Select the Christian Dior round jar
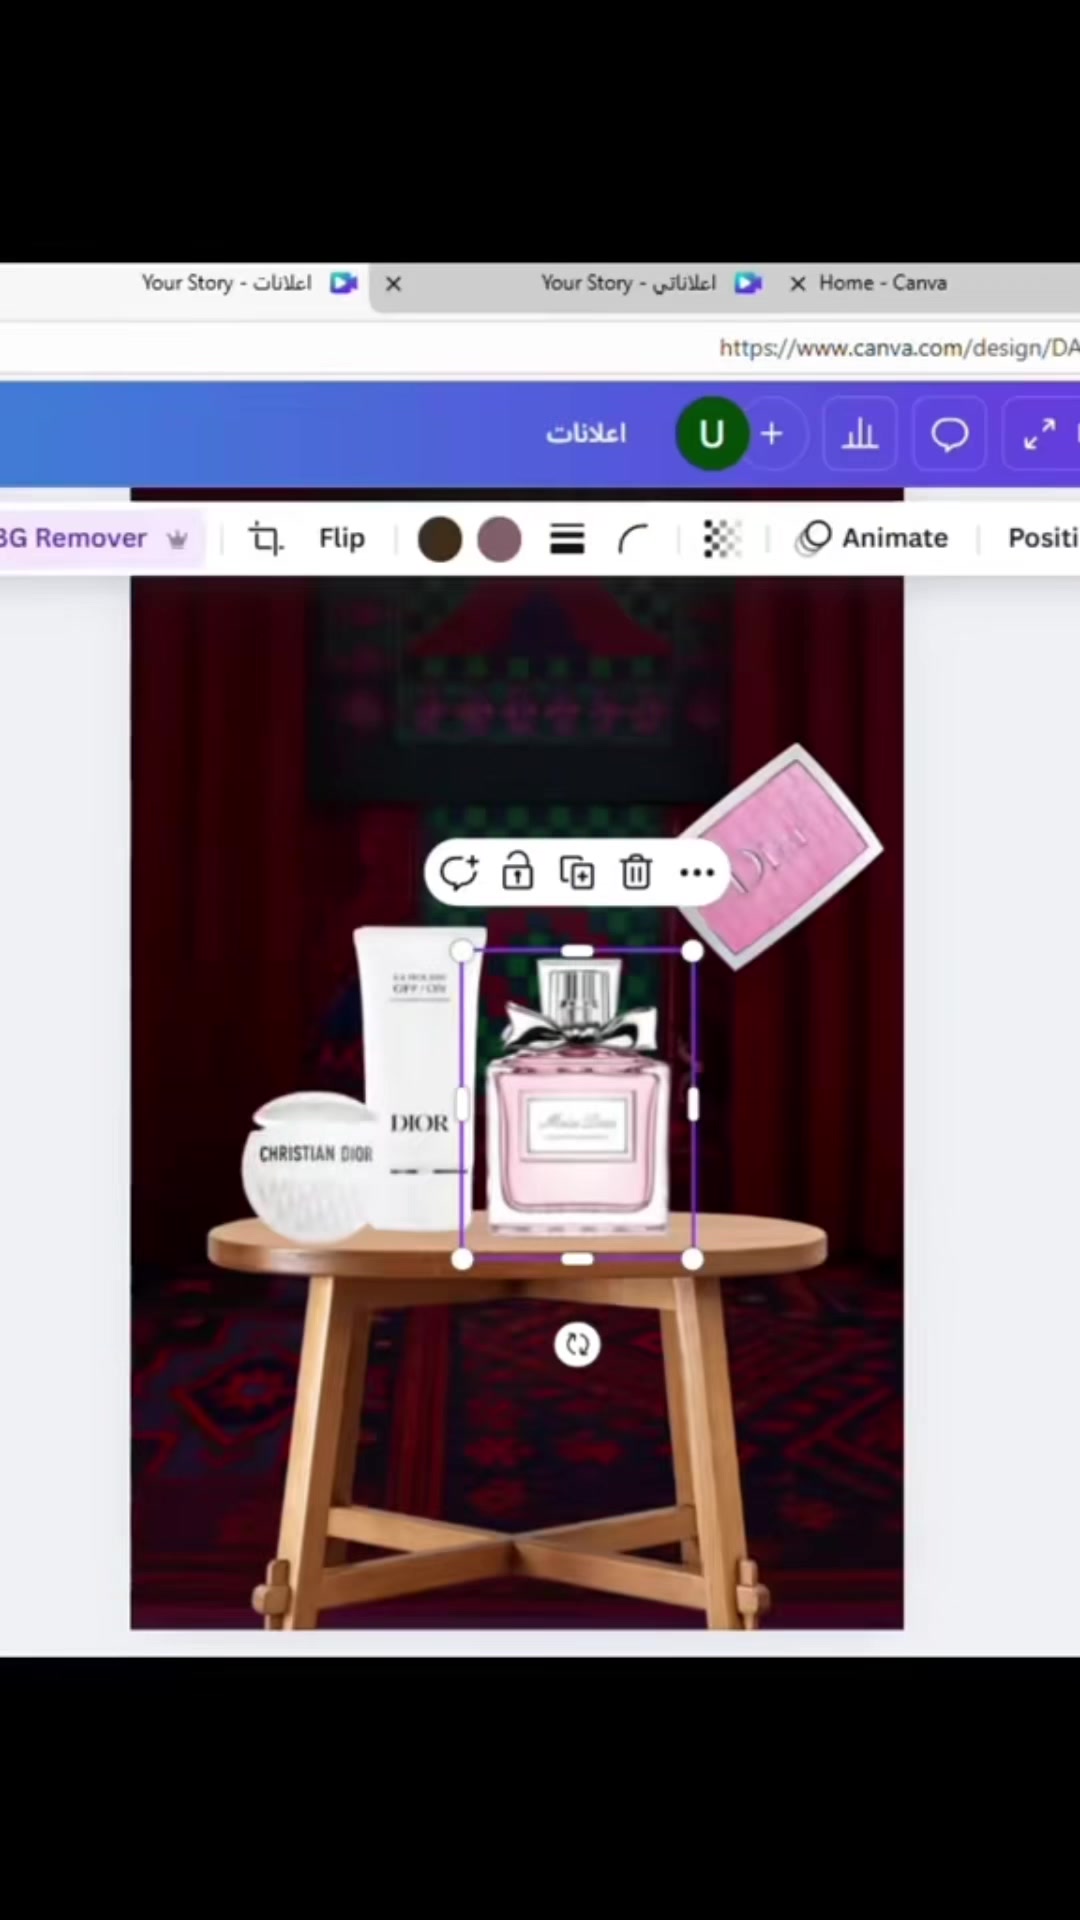This screenshot has height=1920, width=1080. [x=310, y=1167]
